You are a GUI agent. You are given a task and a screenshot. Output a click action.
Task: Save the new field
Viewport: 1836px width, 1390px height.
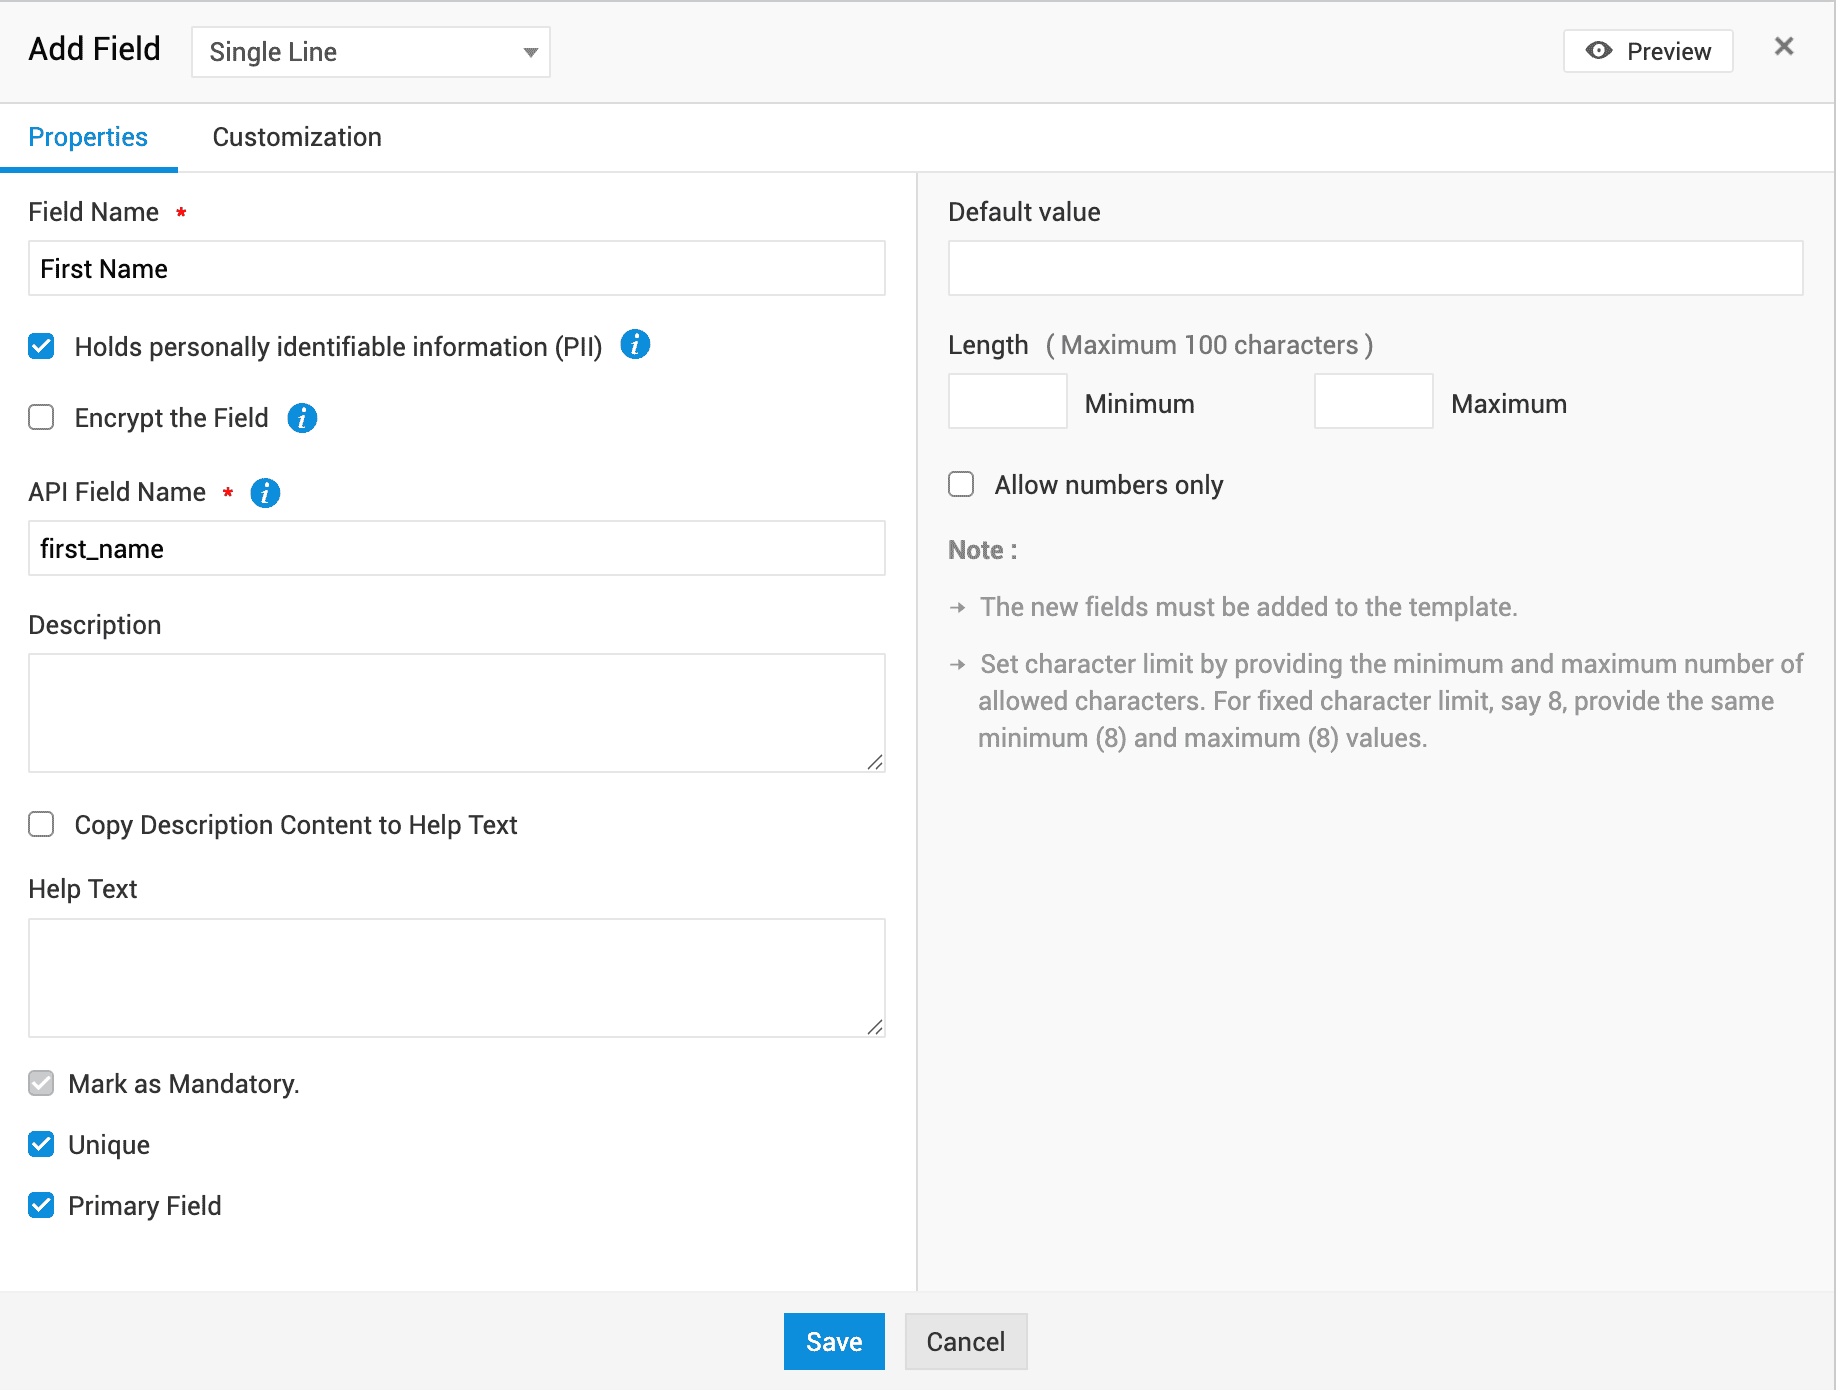[833, 1341]
